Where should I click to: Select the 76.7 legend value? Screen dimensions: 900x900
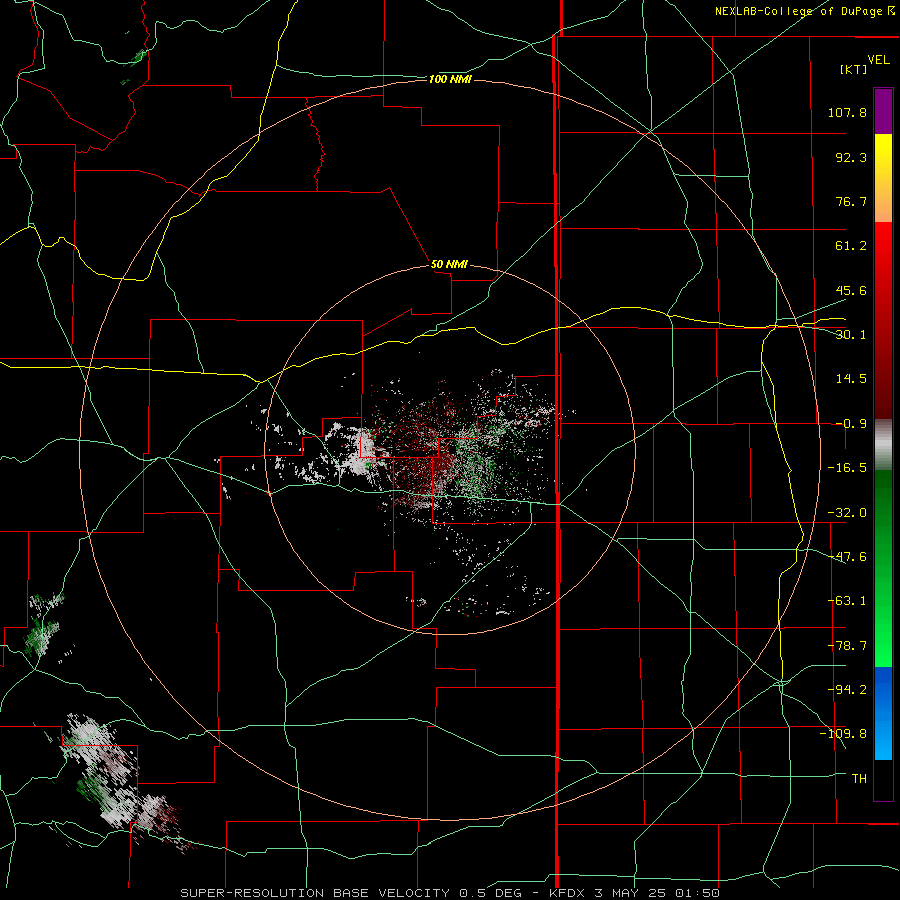(851, 201)
